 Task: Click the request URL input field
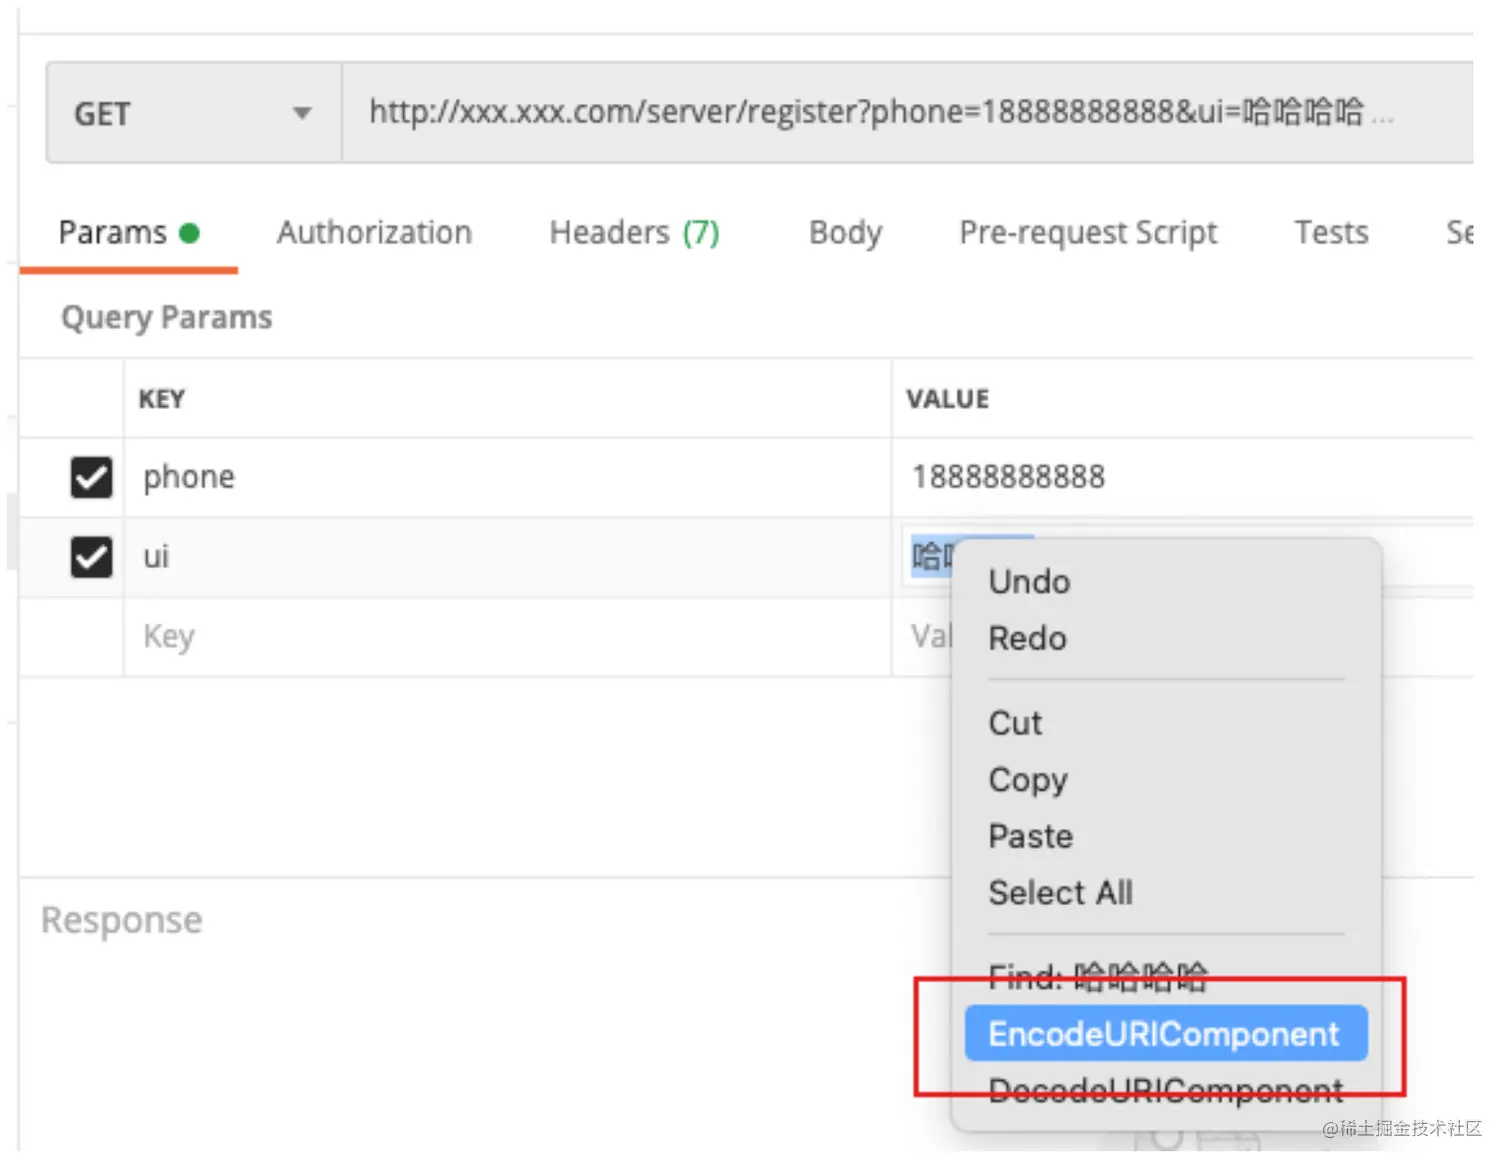[x=908, y=113]
